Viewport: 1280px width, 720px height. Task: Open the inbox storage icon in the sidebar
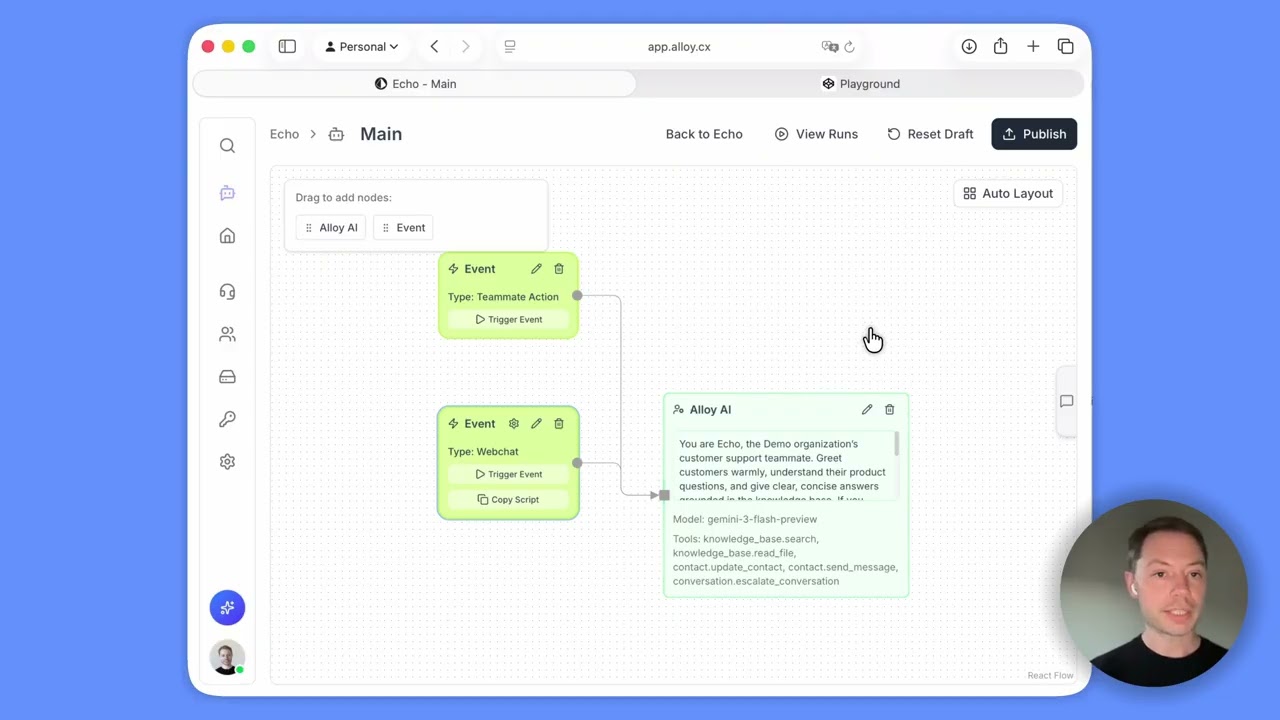227,377
